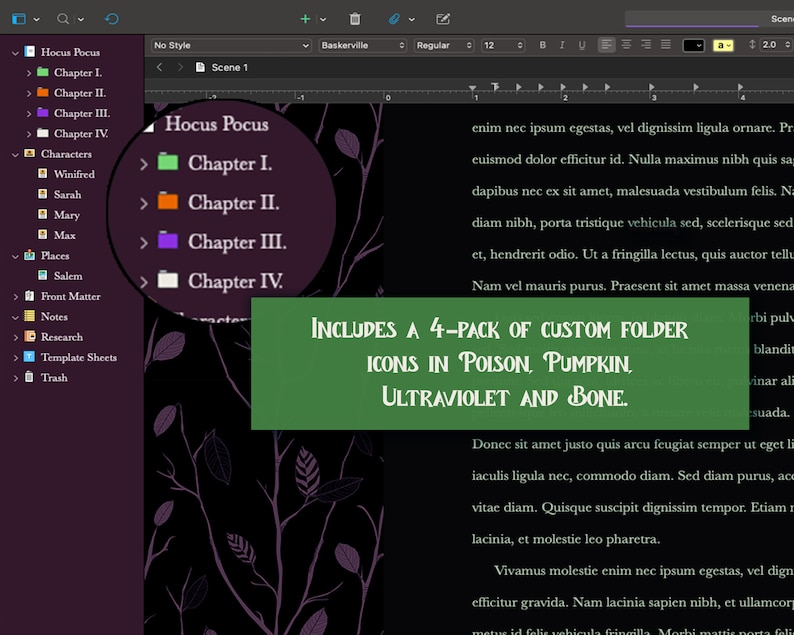Click the tab stop marker near ruler mark 3
Screen dimensions: 794x635
pos(652,87)
